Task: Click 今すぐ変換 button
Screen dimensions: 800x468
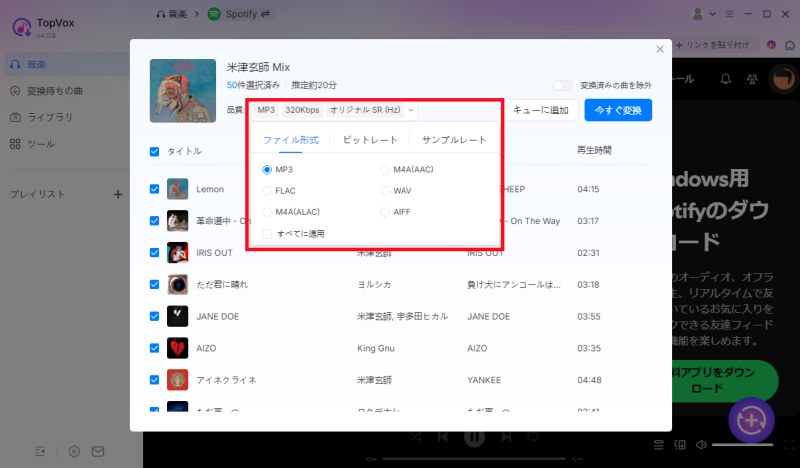Action: (x=618, y=110)
